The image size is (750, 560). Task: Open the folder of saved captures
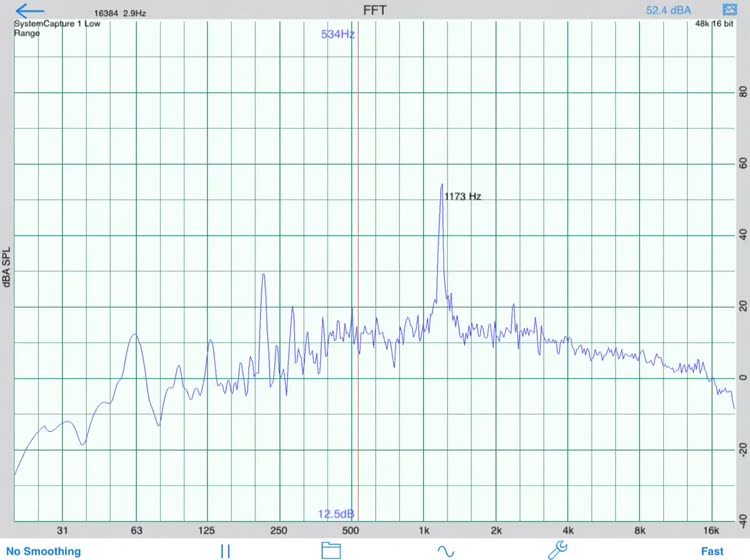click(x=331, y=550)
